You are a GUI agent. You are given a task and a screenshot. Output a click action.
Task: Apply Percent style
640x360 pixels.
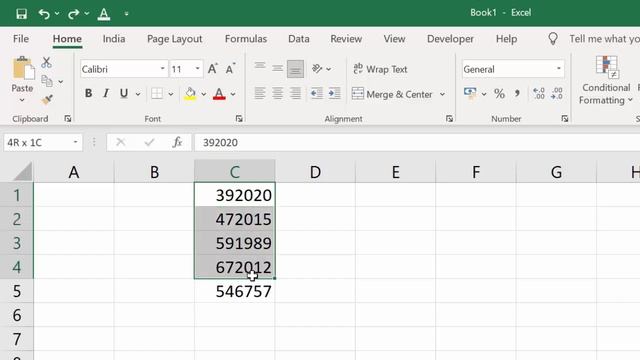499,94
